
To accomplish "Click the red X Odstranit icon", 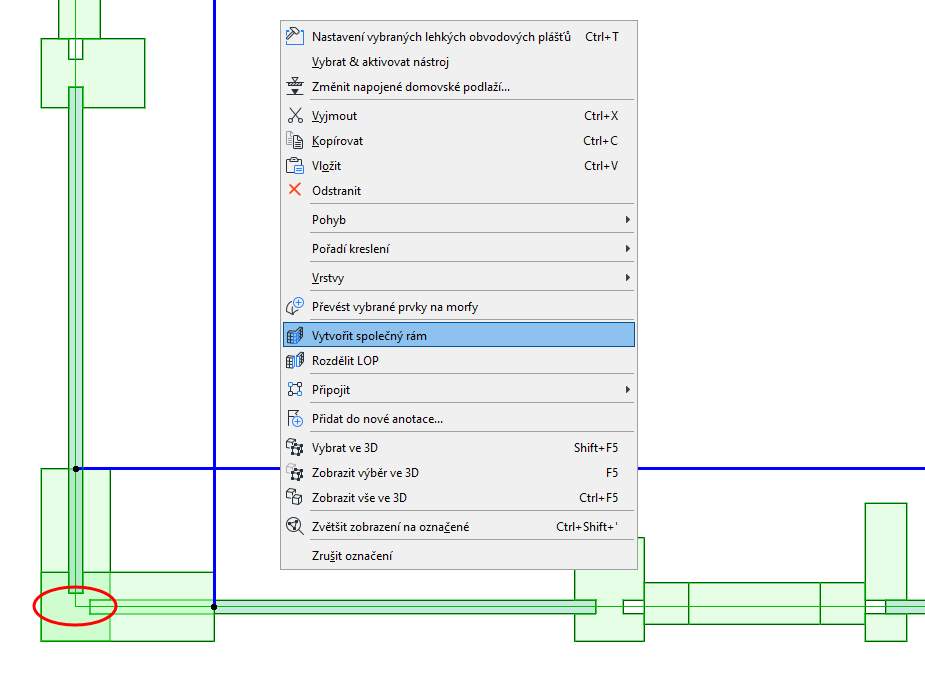I will click(294, 190).
